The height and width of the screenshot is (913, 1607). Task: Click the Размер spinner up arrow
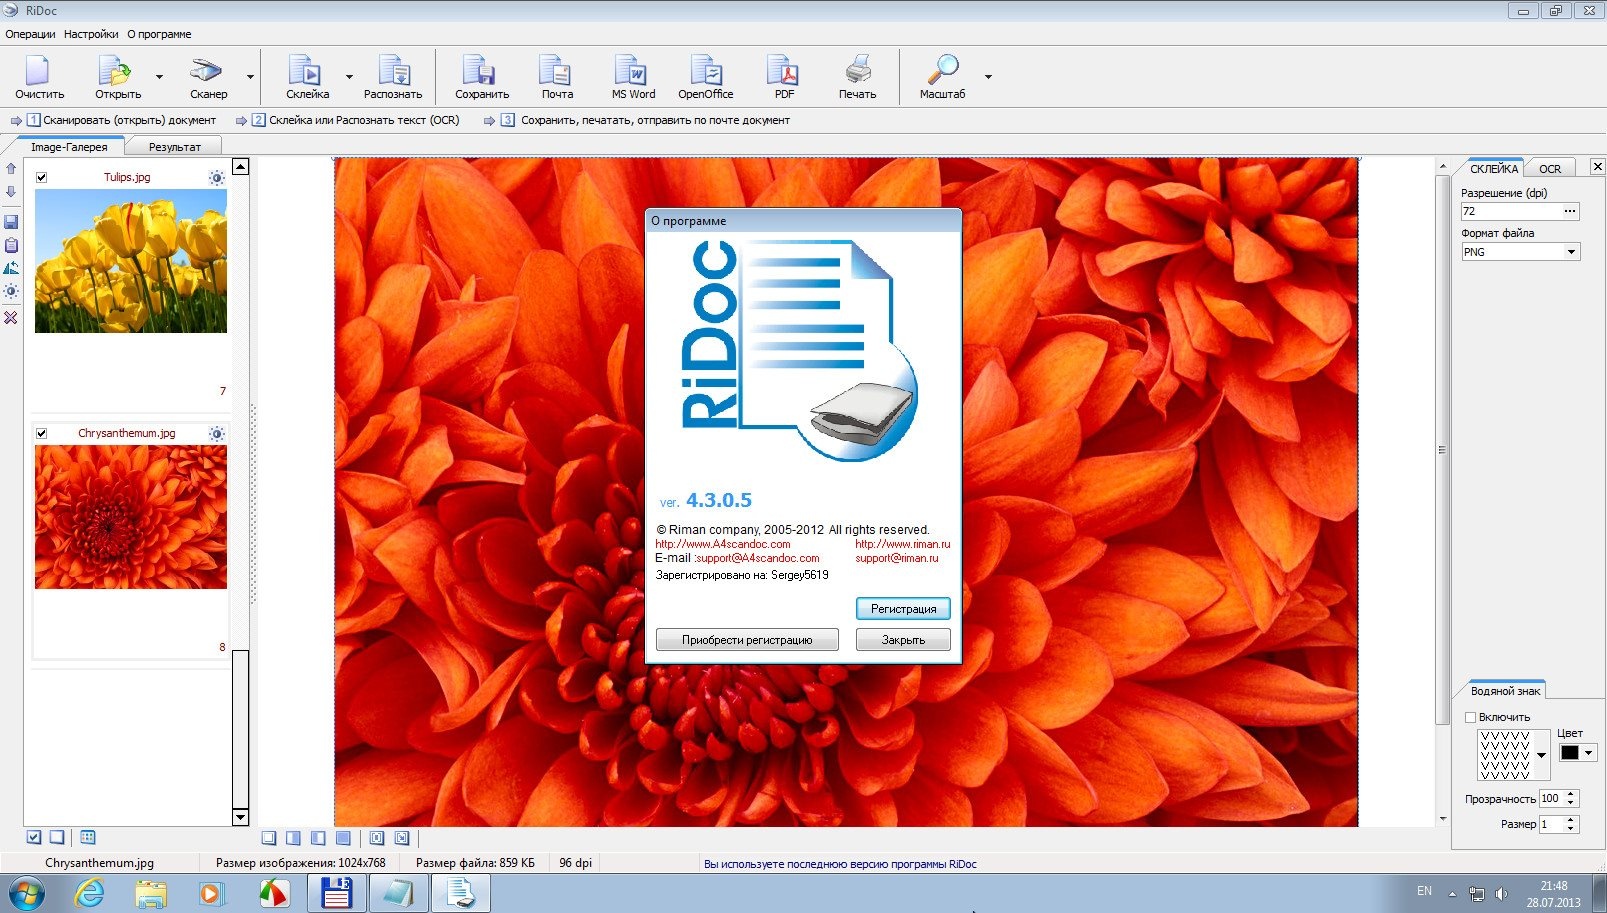pyautogui.click(x=1571, y=820)
